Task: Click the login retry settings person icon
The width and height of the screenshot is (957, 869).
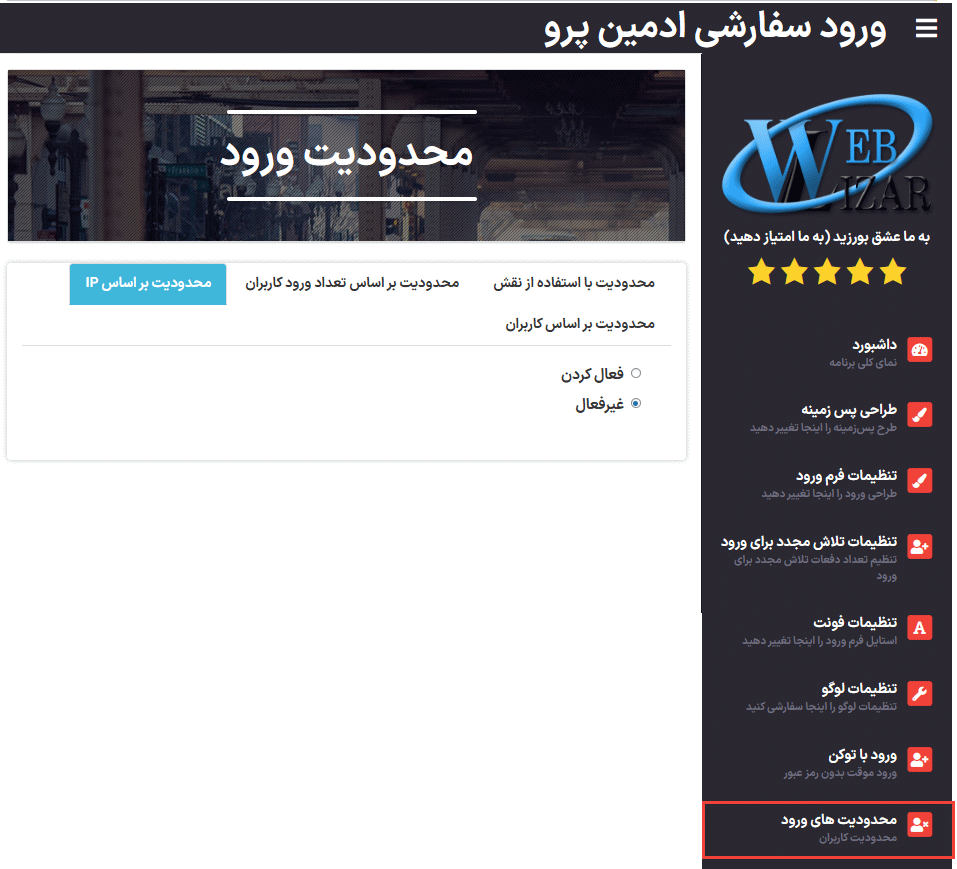Action: pyautogui.click(x=919, y=546)
